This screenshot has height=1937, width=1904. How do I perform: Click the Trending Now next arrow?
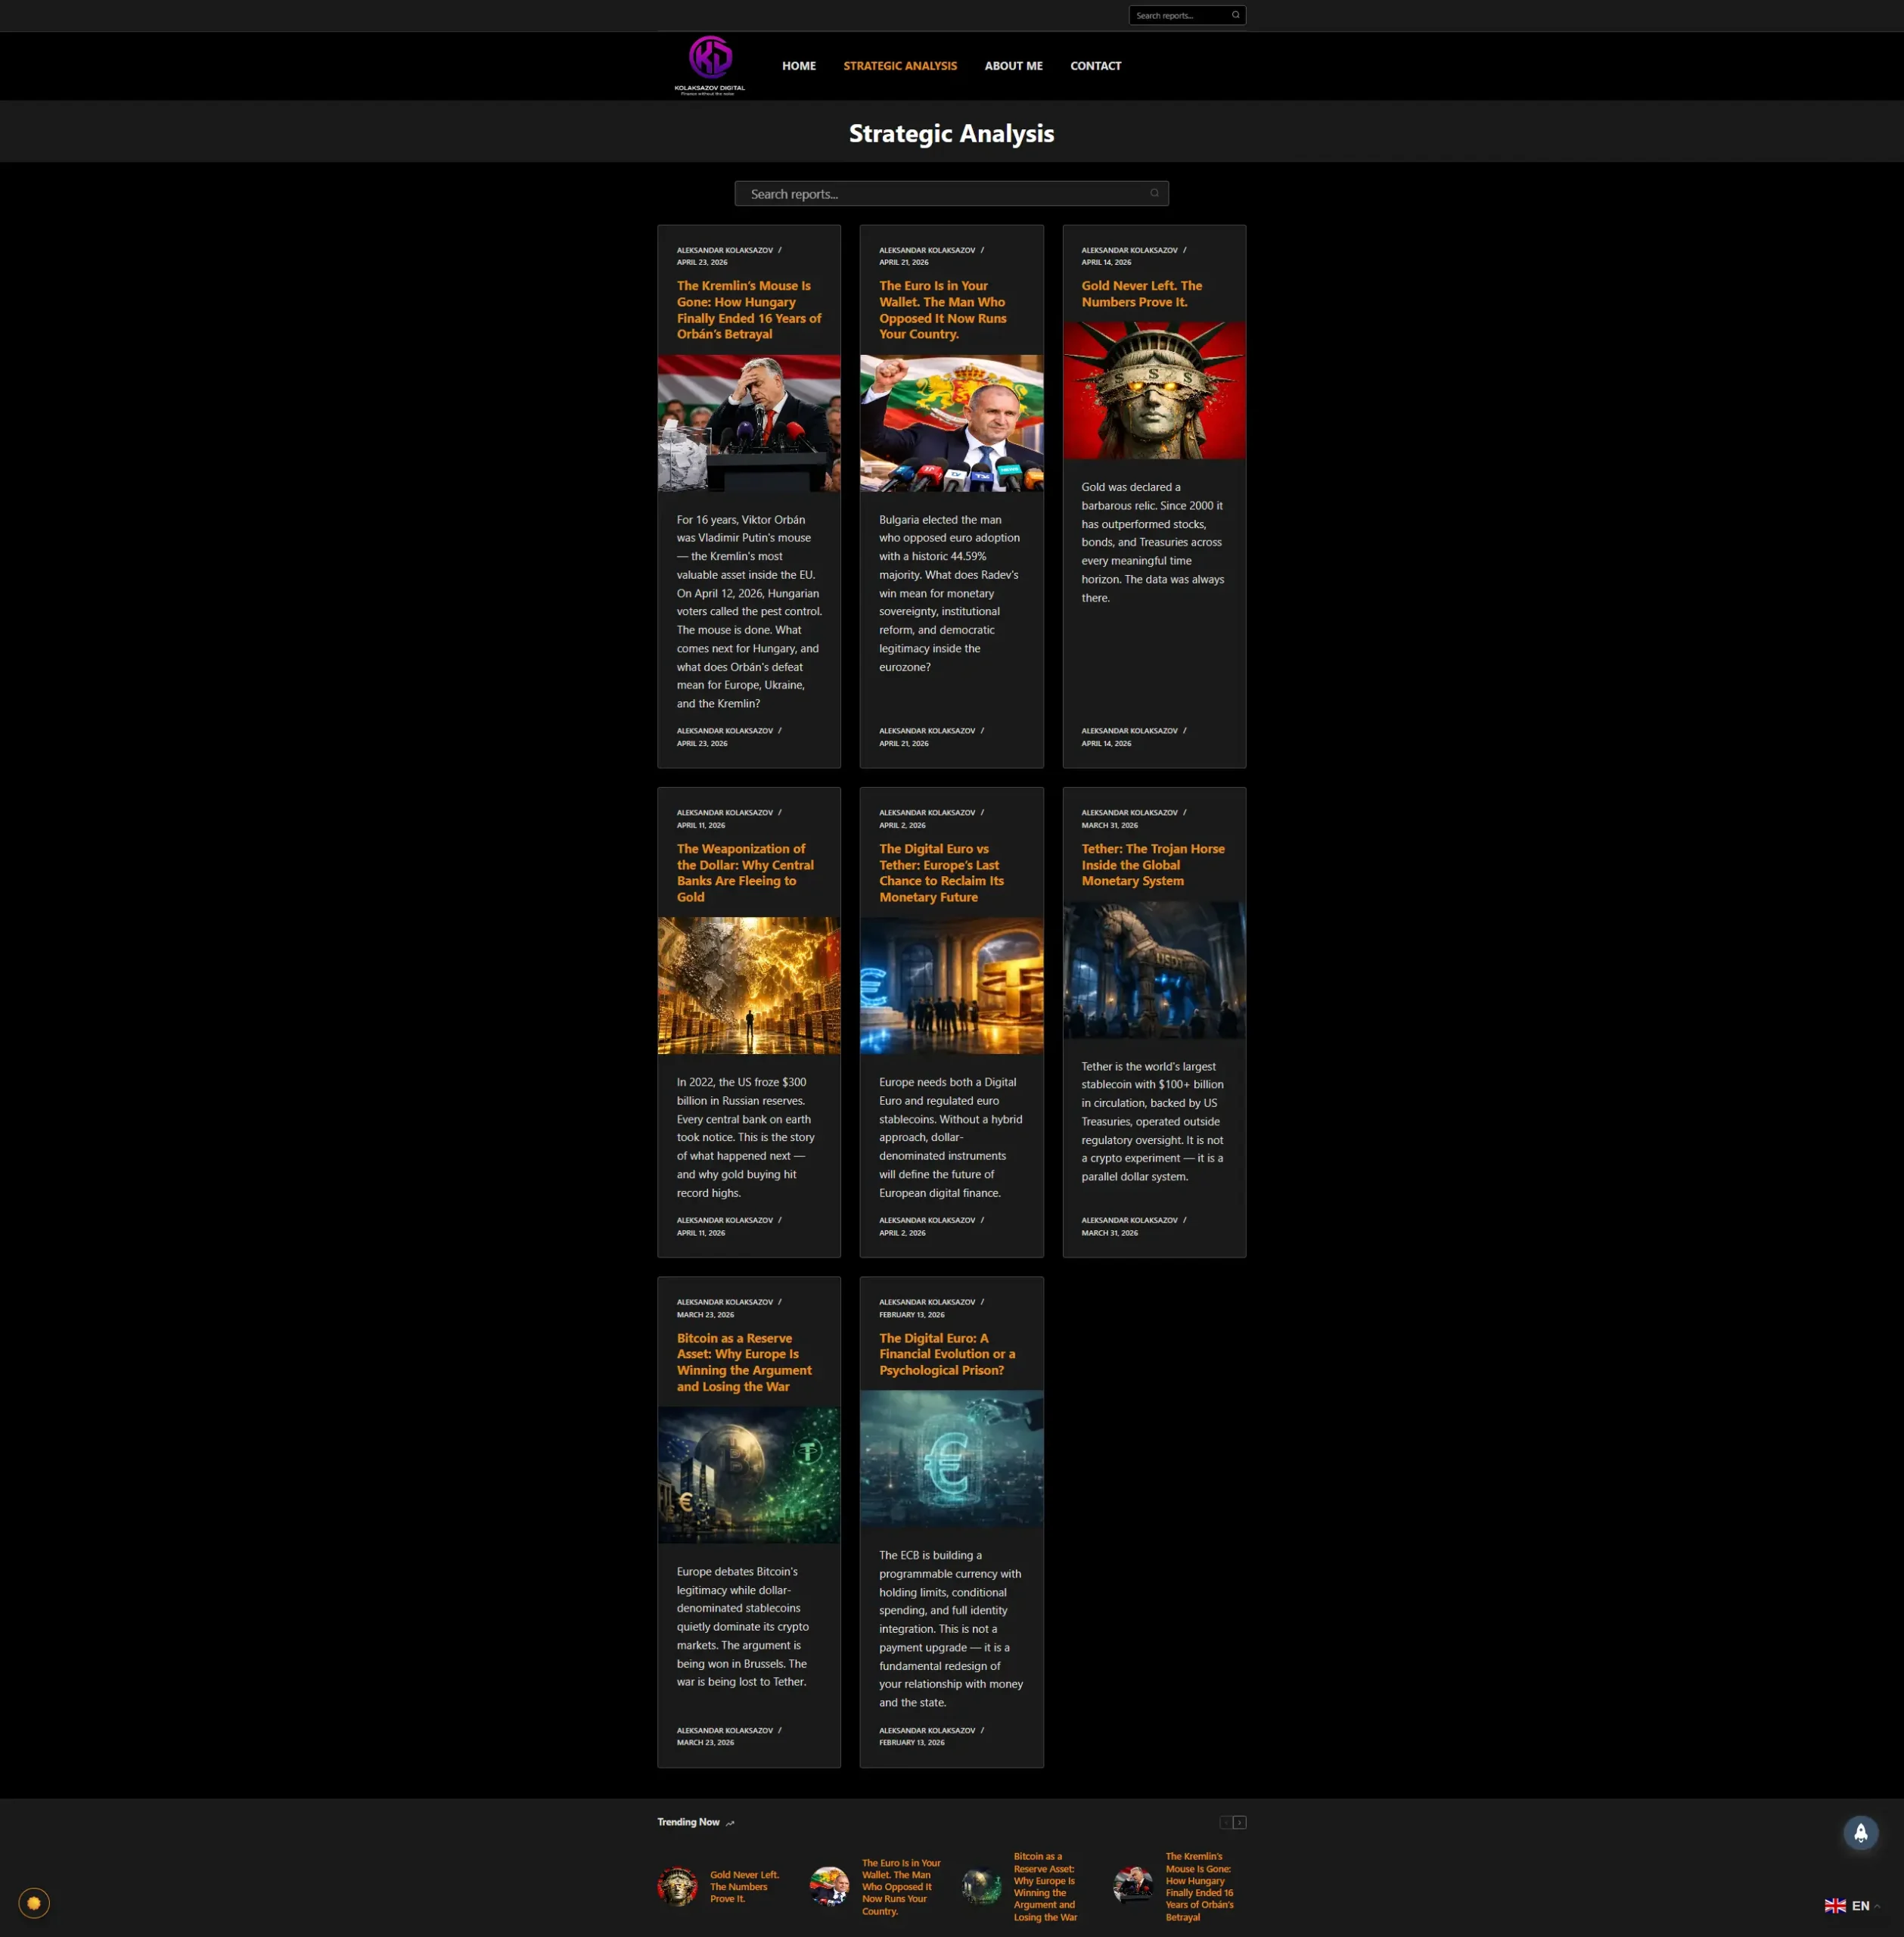[x=1239, y=1822]
